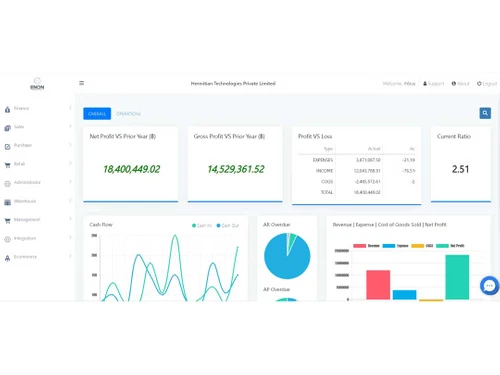Click the TOTAL row label
The image size is (500, 375).
tap(327, 192)
